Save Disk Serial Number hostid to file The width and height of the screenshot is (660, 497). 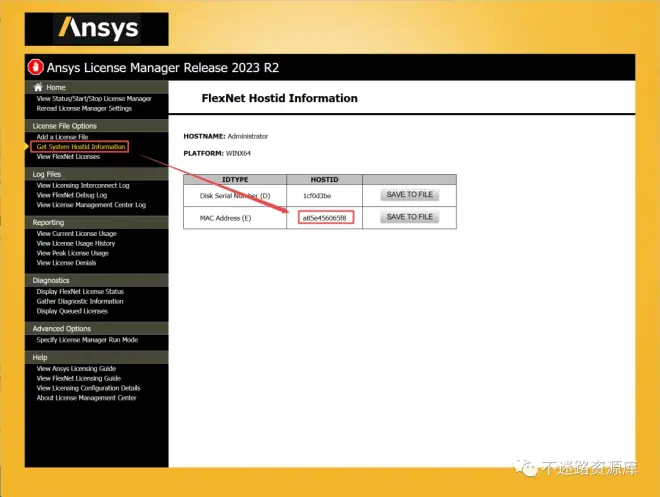coord(409,195)
